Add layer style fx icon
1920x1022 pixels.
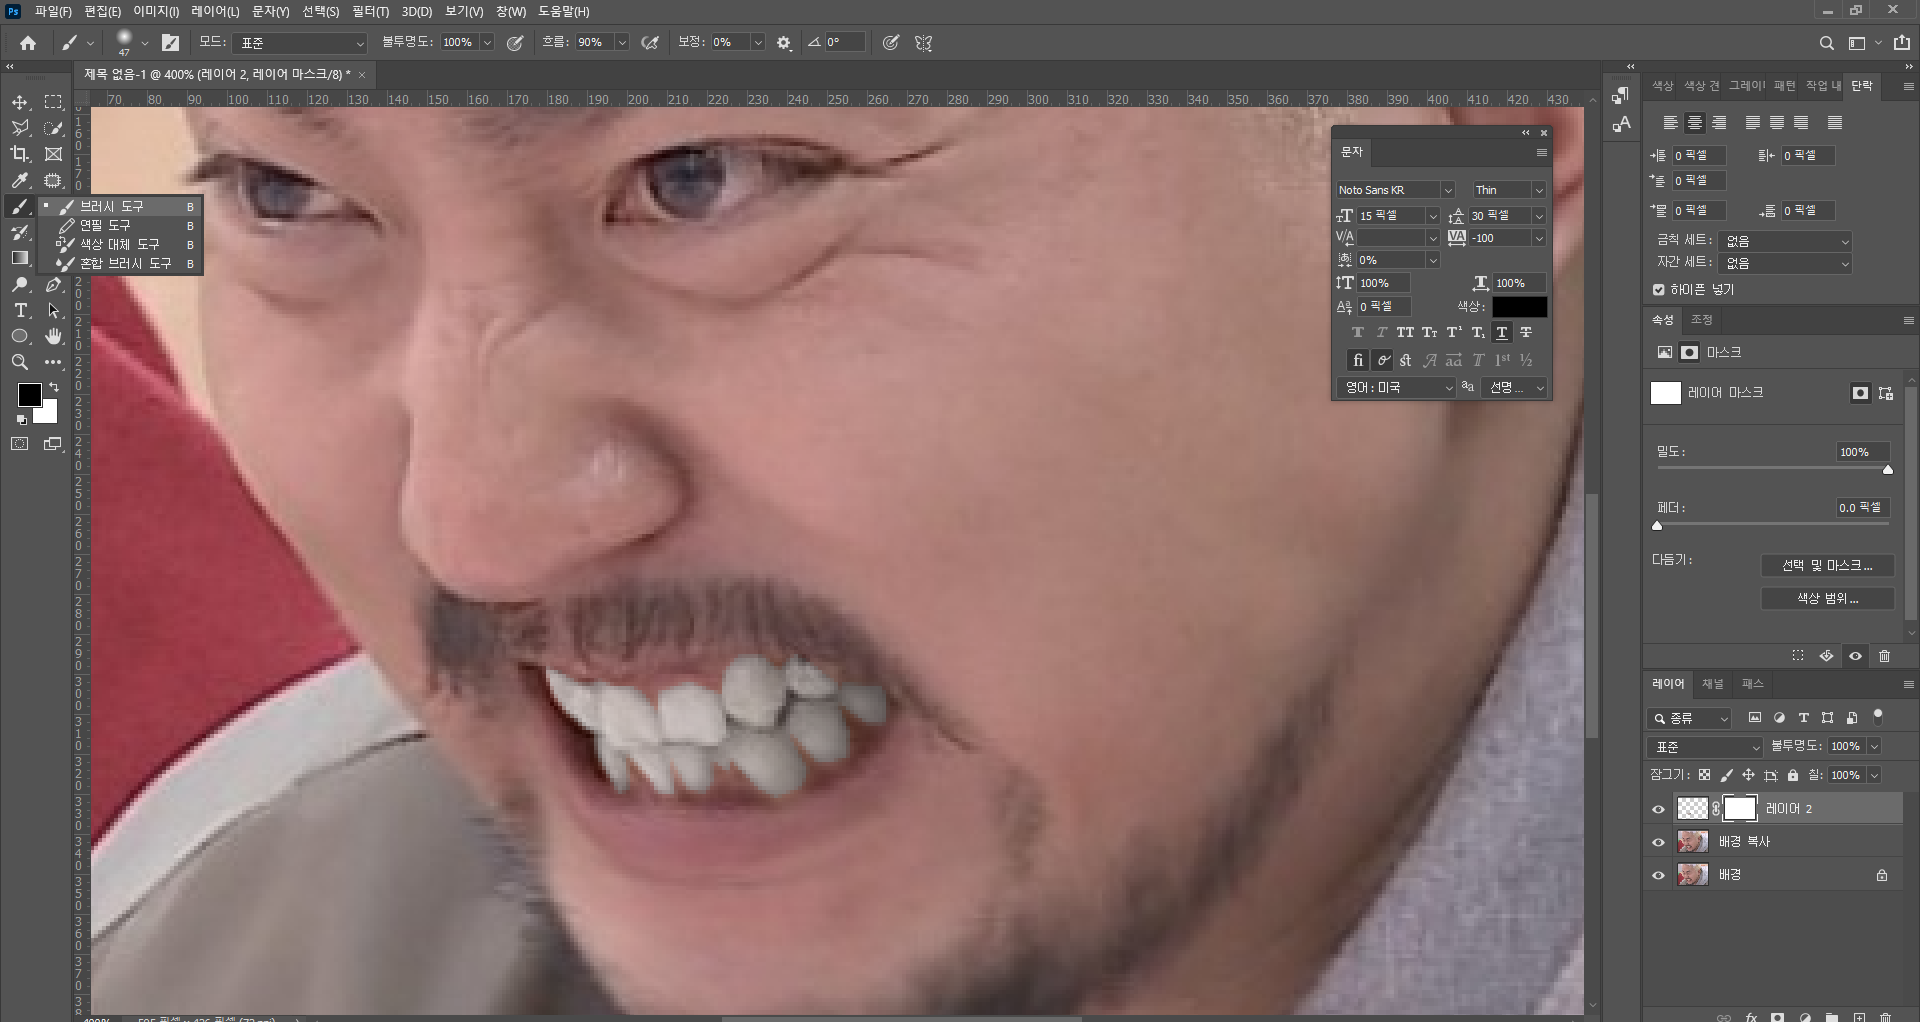[1752, 1017]
